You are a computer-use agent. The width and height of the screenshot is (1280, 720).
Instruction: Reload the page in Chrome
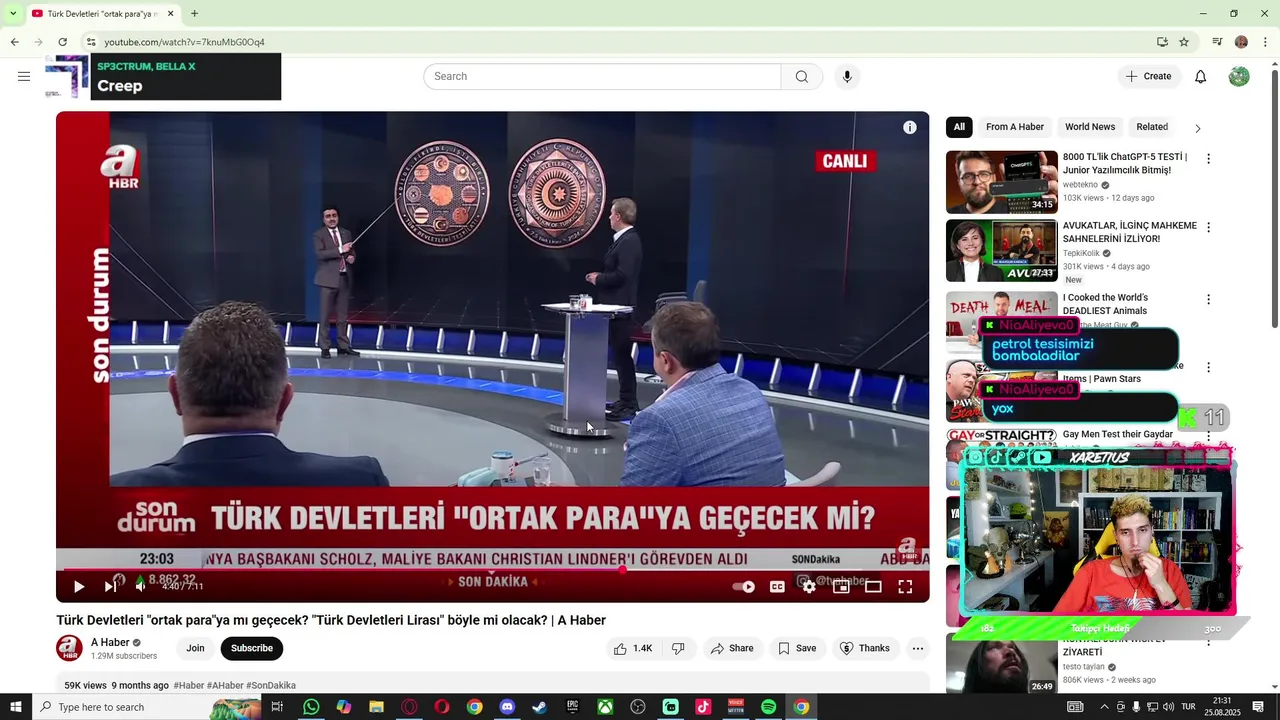(62, 42)
